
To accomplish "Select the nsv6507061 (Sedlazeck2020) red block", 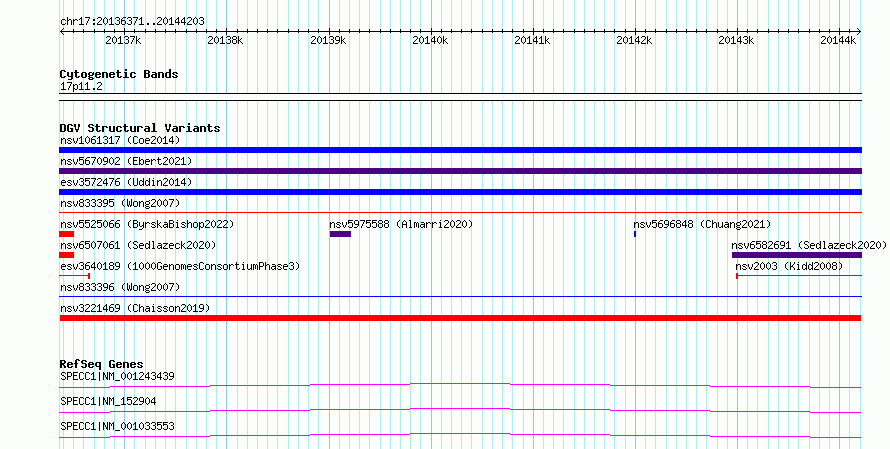I will coord(66,255).
